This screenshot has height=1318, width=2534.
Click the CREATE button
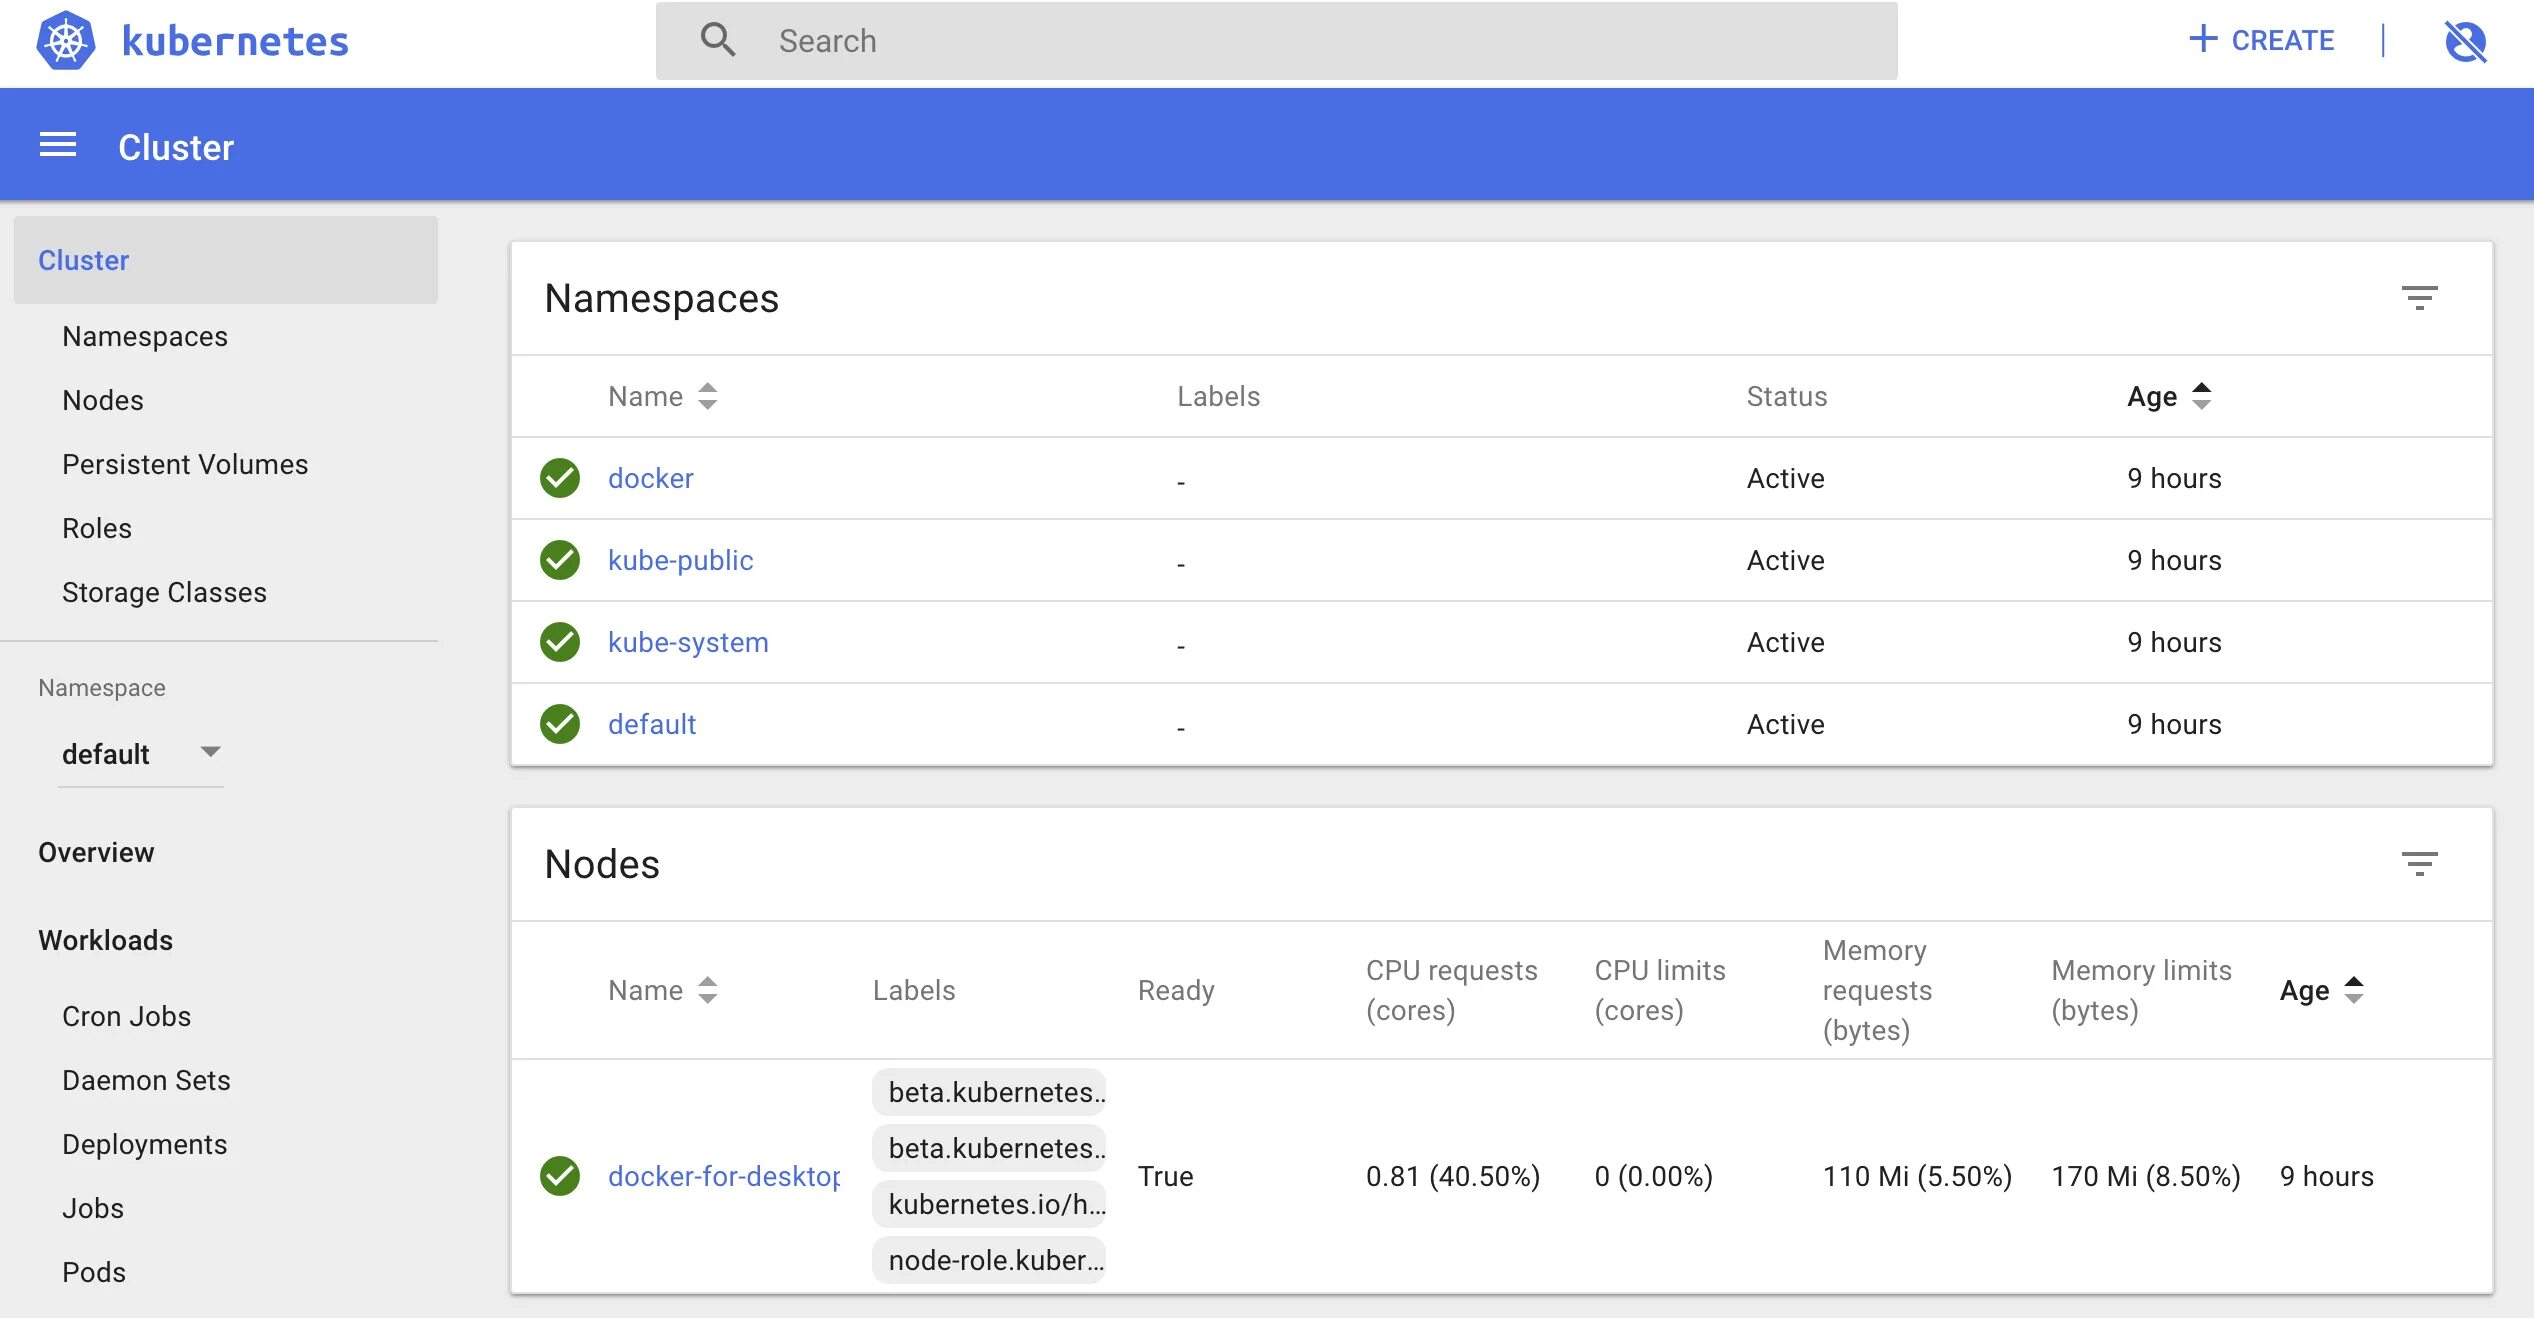coord(2261,40)
